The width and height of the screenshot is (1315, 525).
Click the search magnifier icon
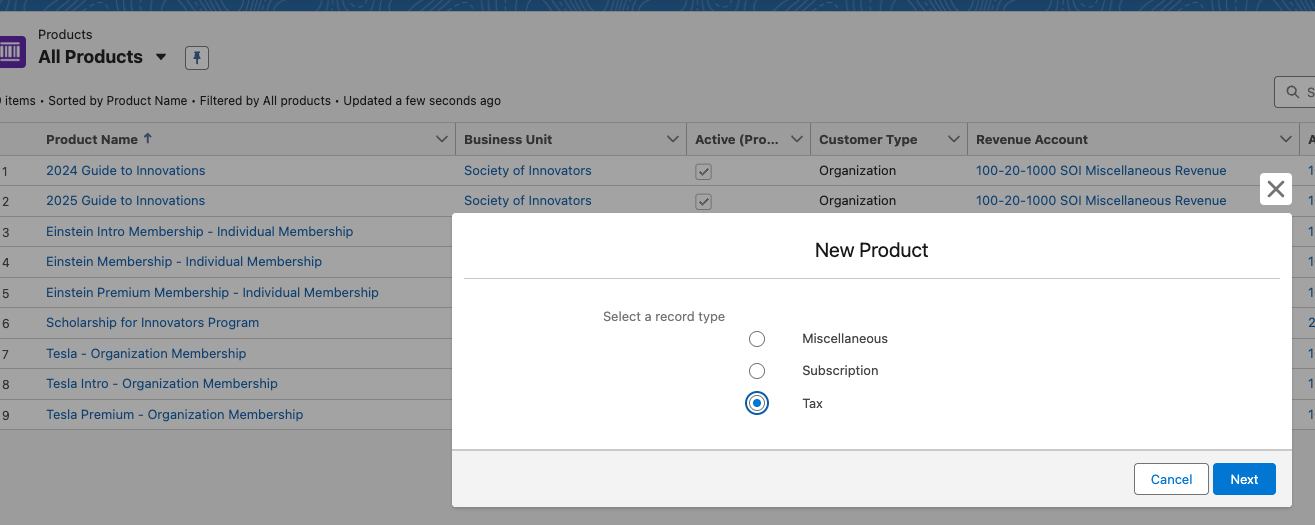[1292, 92]
